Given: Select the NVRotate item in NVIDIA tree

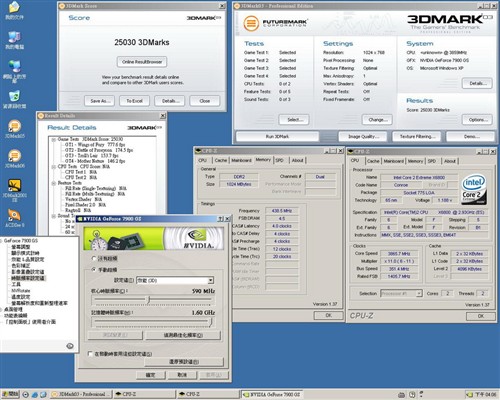Looking at the screenshot, I should pyautogui.click(x=21, y=291).
